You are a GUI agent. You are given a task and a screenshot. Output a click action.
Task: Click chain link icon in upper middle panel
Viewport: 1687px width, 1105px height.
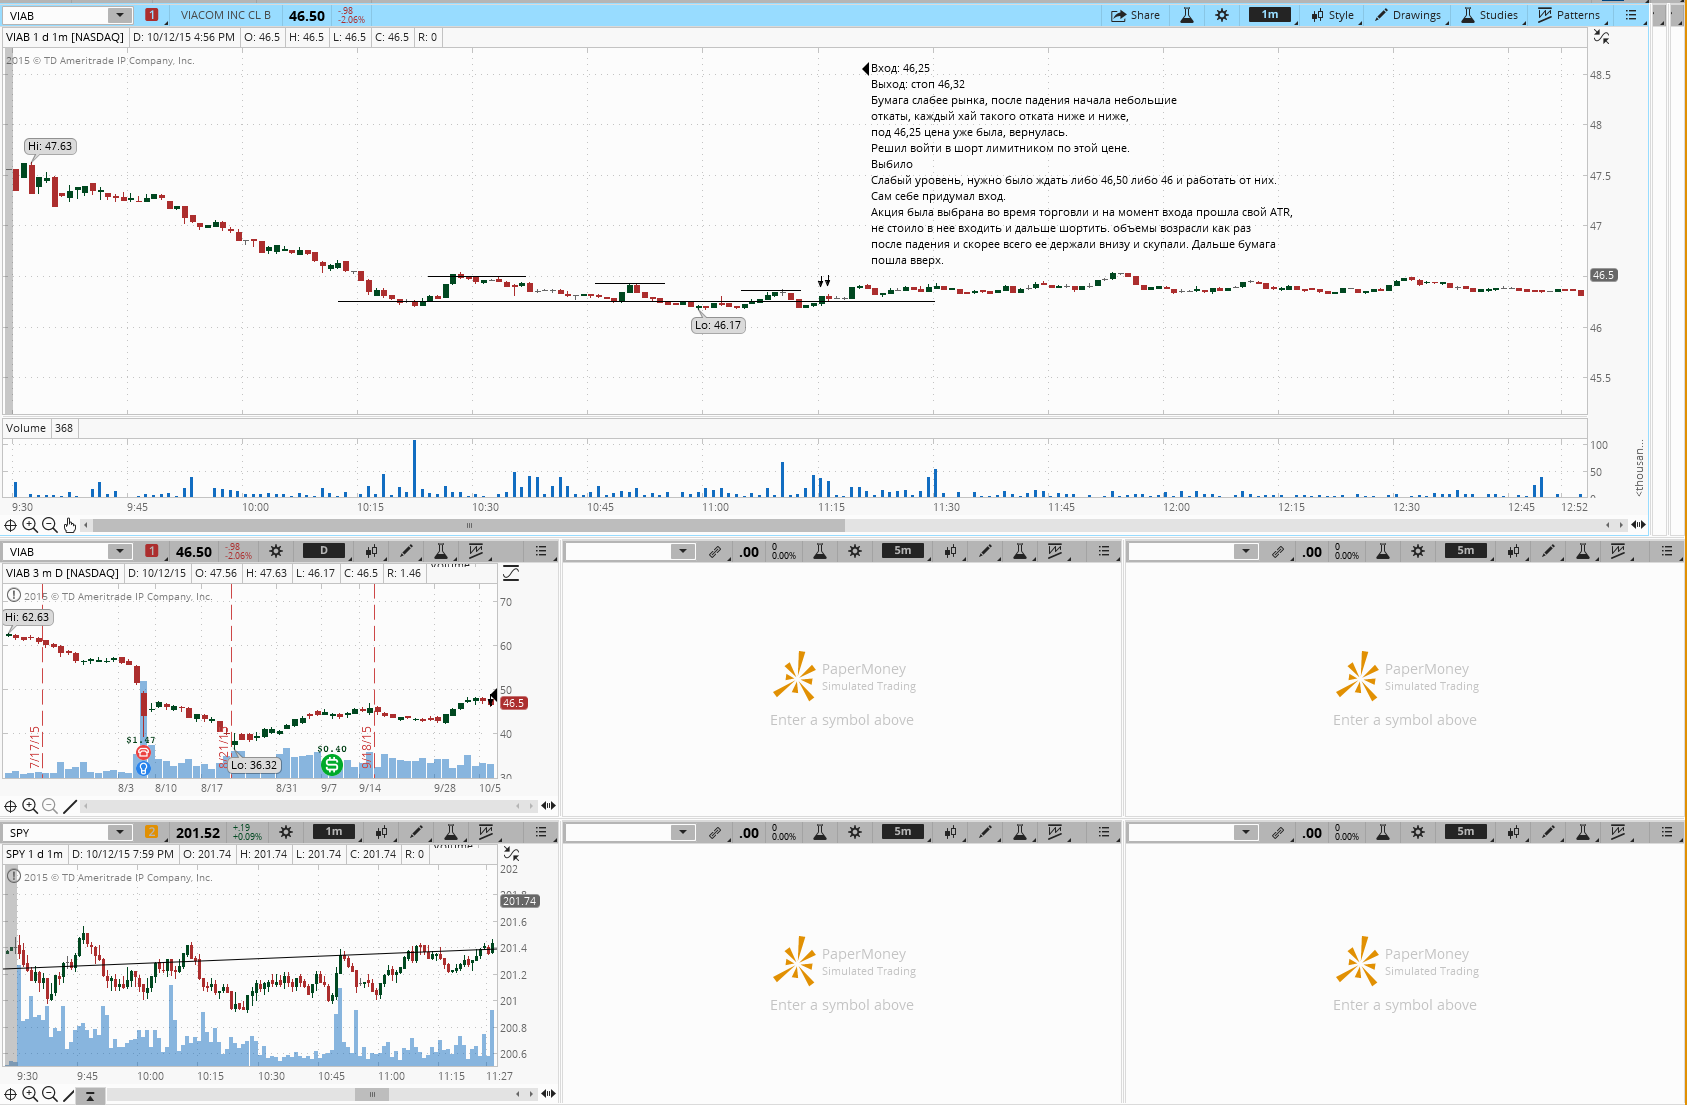715,551
